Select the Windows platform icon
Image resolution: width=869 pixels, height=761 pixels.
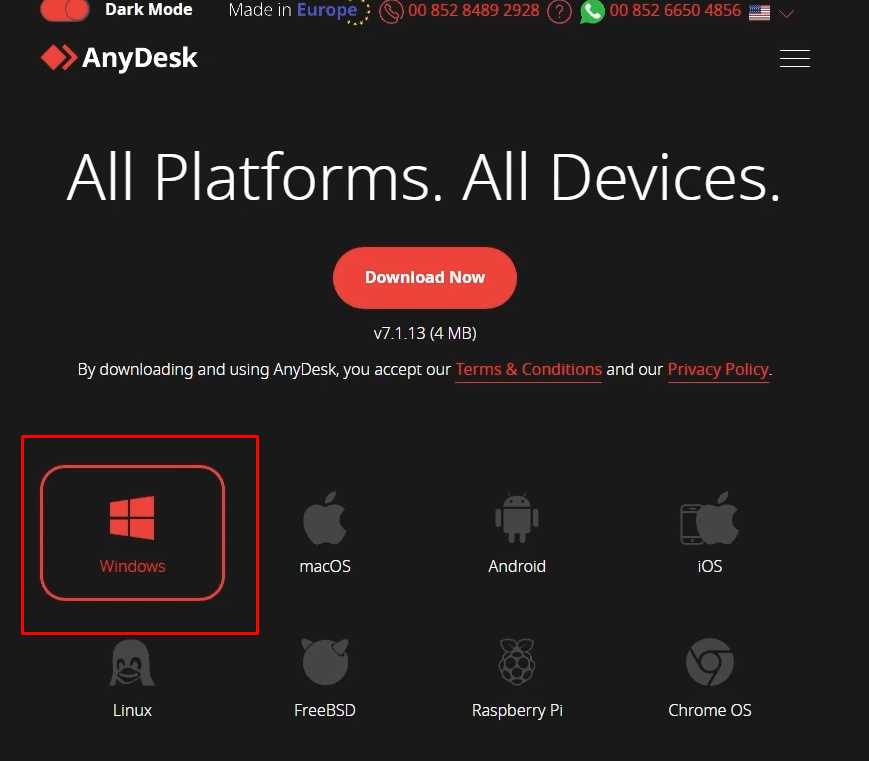pos(132,518)
